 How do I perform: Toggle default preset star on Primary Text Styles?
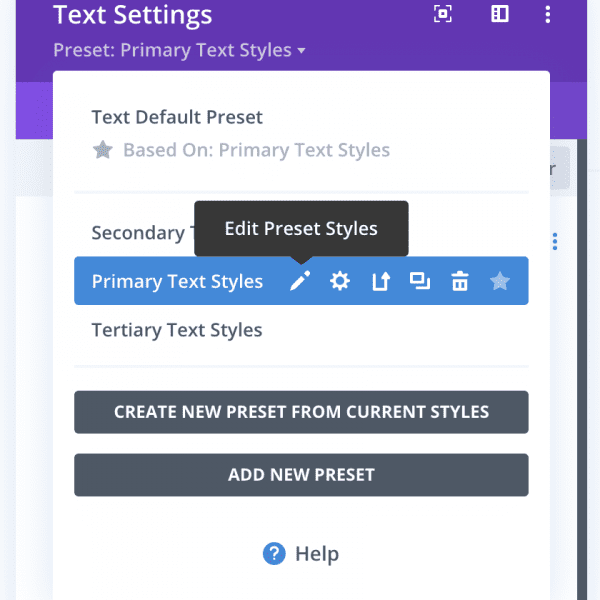coord(500,281)
